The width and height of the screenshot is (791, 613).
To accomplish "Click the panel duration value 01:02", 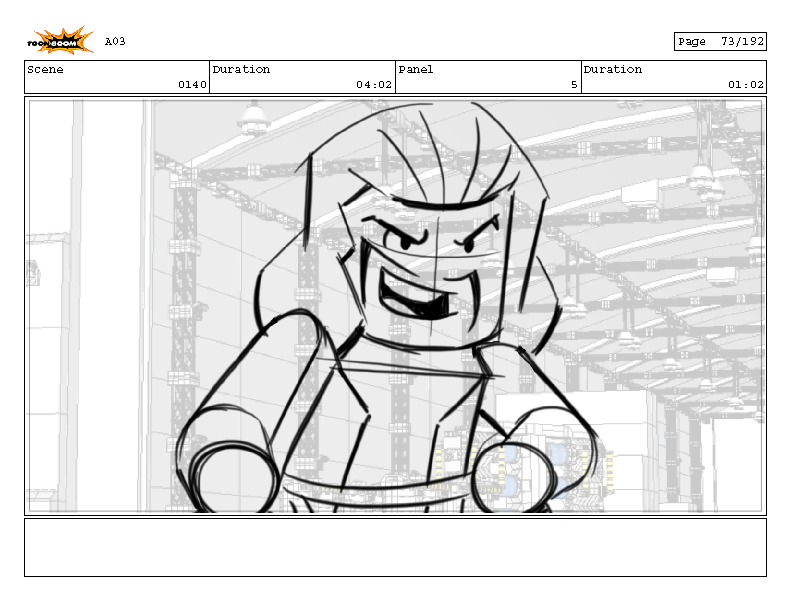I will tap(746, 85).
